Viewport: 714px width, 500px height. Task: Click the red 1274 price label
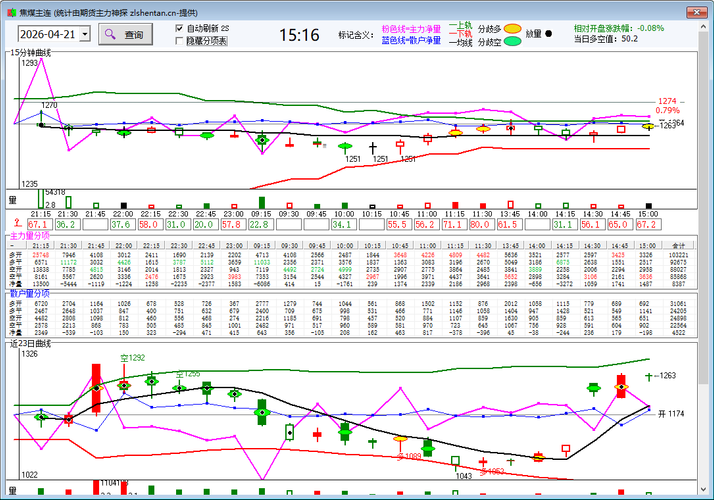(668, 101)
